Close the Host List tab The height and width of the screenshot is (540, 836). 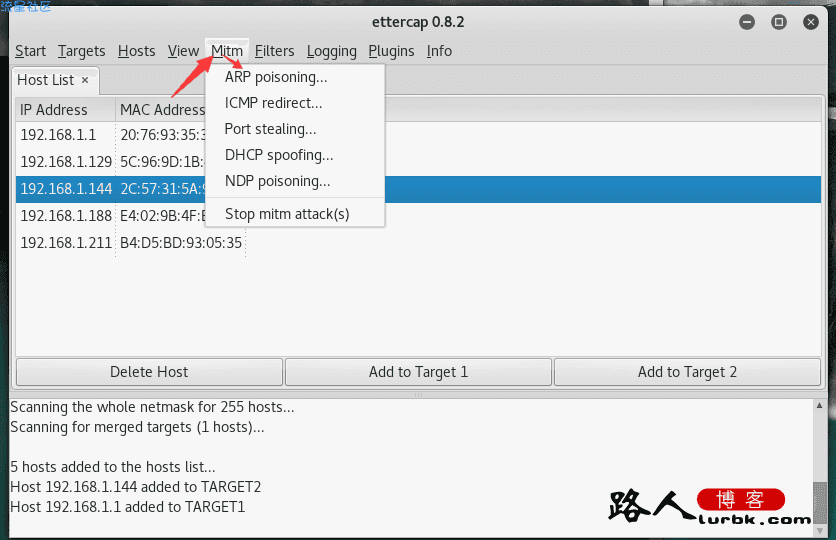(x=85, y=80)
